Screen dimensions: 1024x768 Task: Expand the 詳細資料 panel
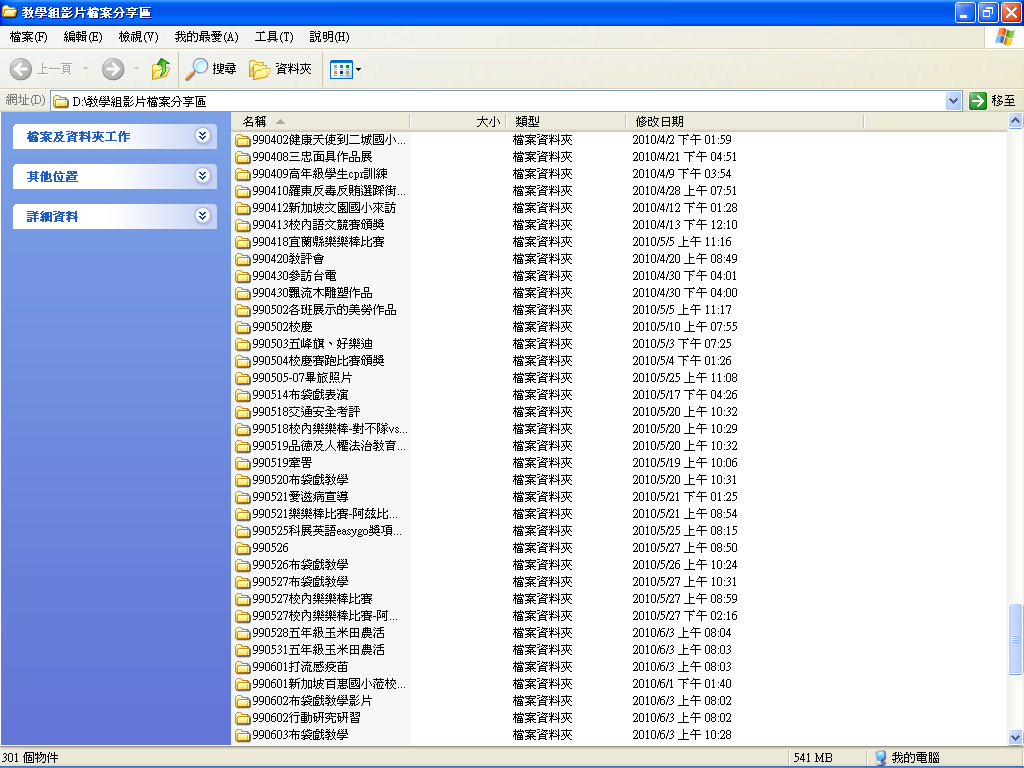pos(203,216)
